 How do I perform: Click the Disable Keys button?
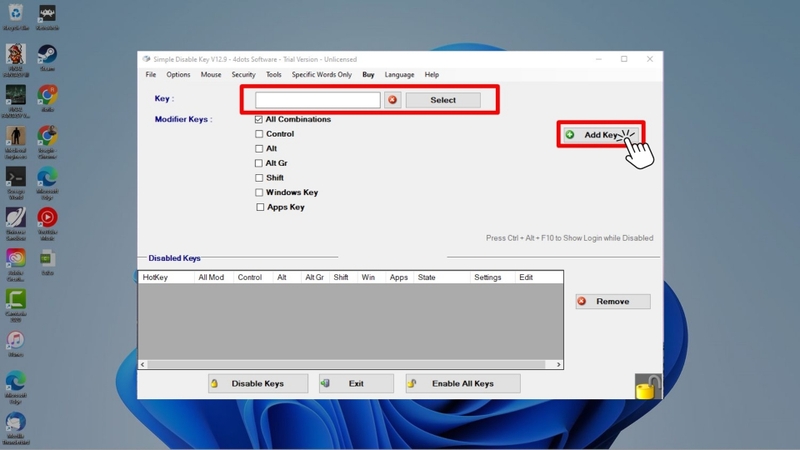258,384
